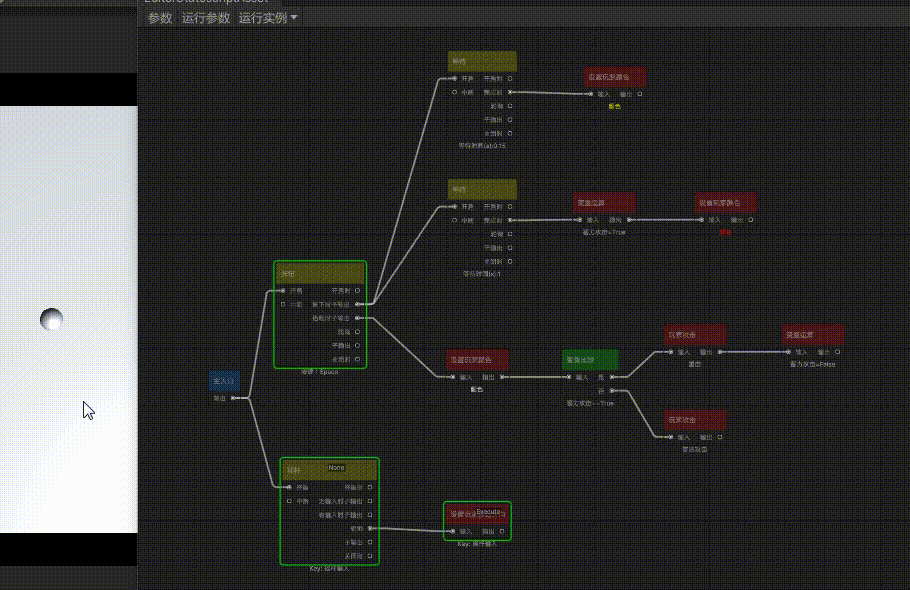This screenshot has width=910, height=590.
Task: Click the white sphere in the game preview
Action: click(x=51, y=319)
